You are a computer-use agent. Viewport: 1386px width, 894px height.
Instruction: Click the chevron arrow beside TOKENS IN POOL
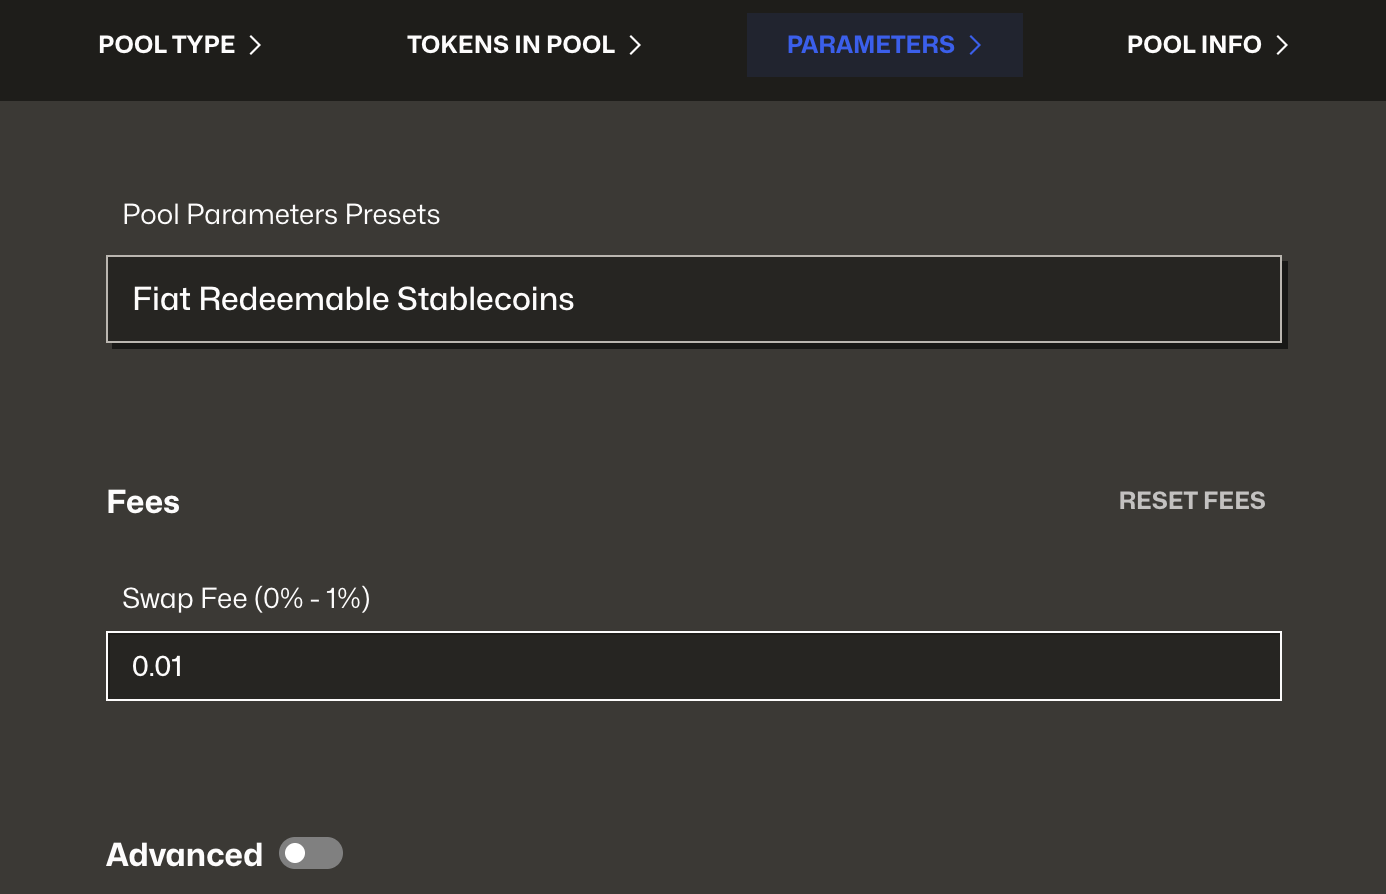click(x=635, y=45)
